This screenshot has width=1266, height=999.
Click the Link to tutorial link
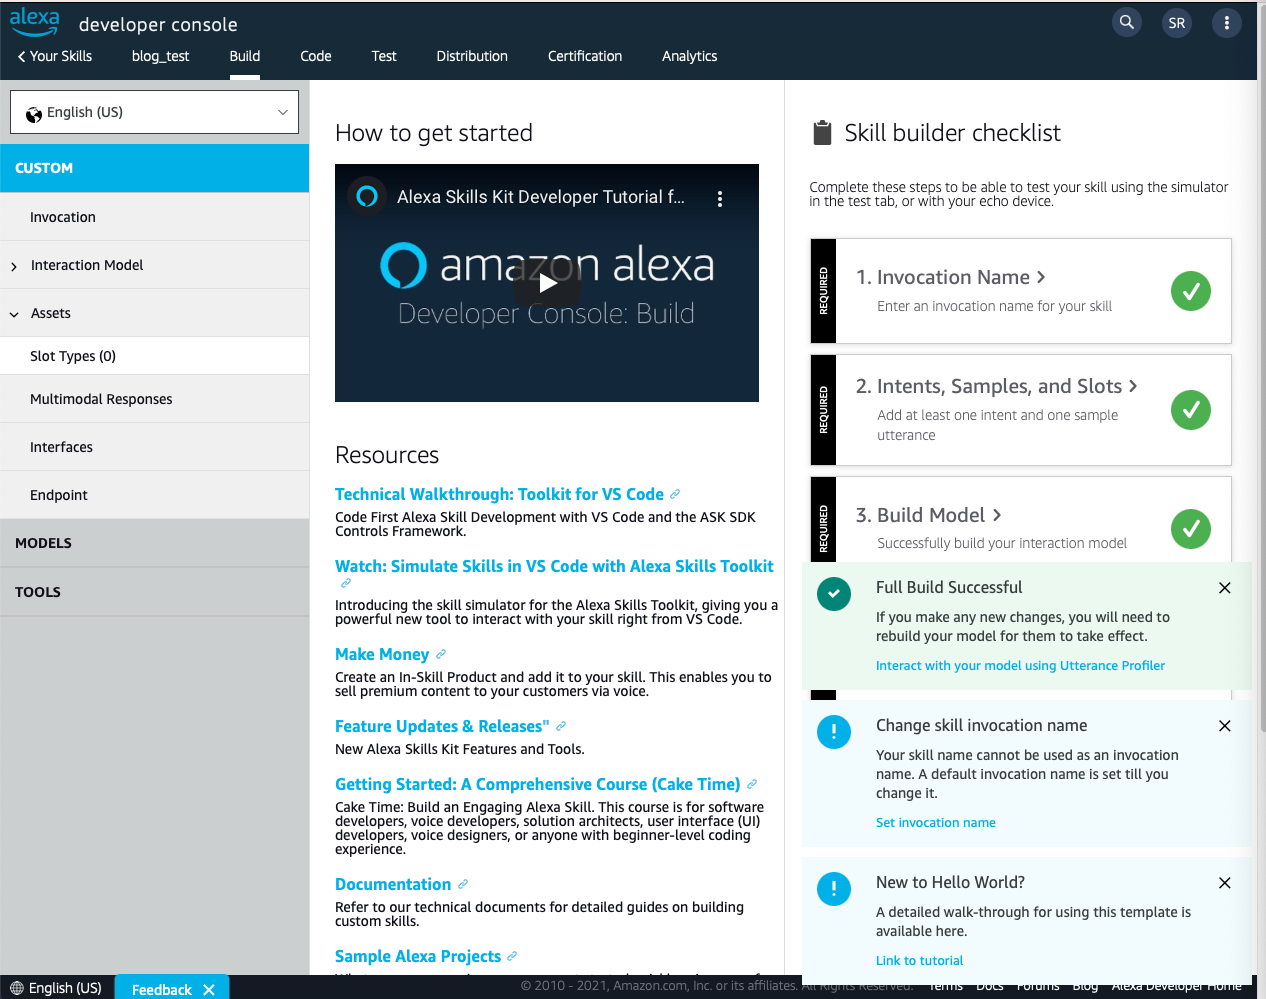(x=920, y=960)
